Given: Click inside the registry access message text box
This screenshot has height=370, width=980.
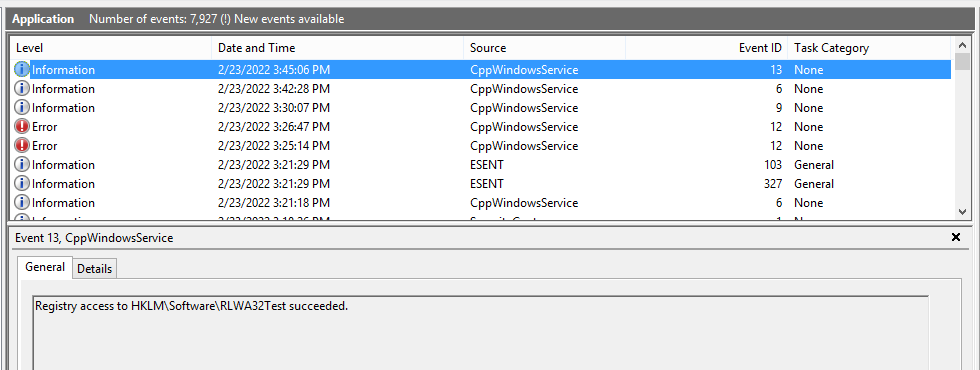Looking at the screenshot, I should pos(480,332).
